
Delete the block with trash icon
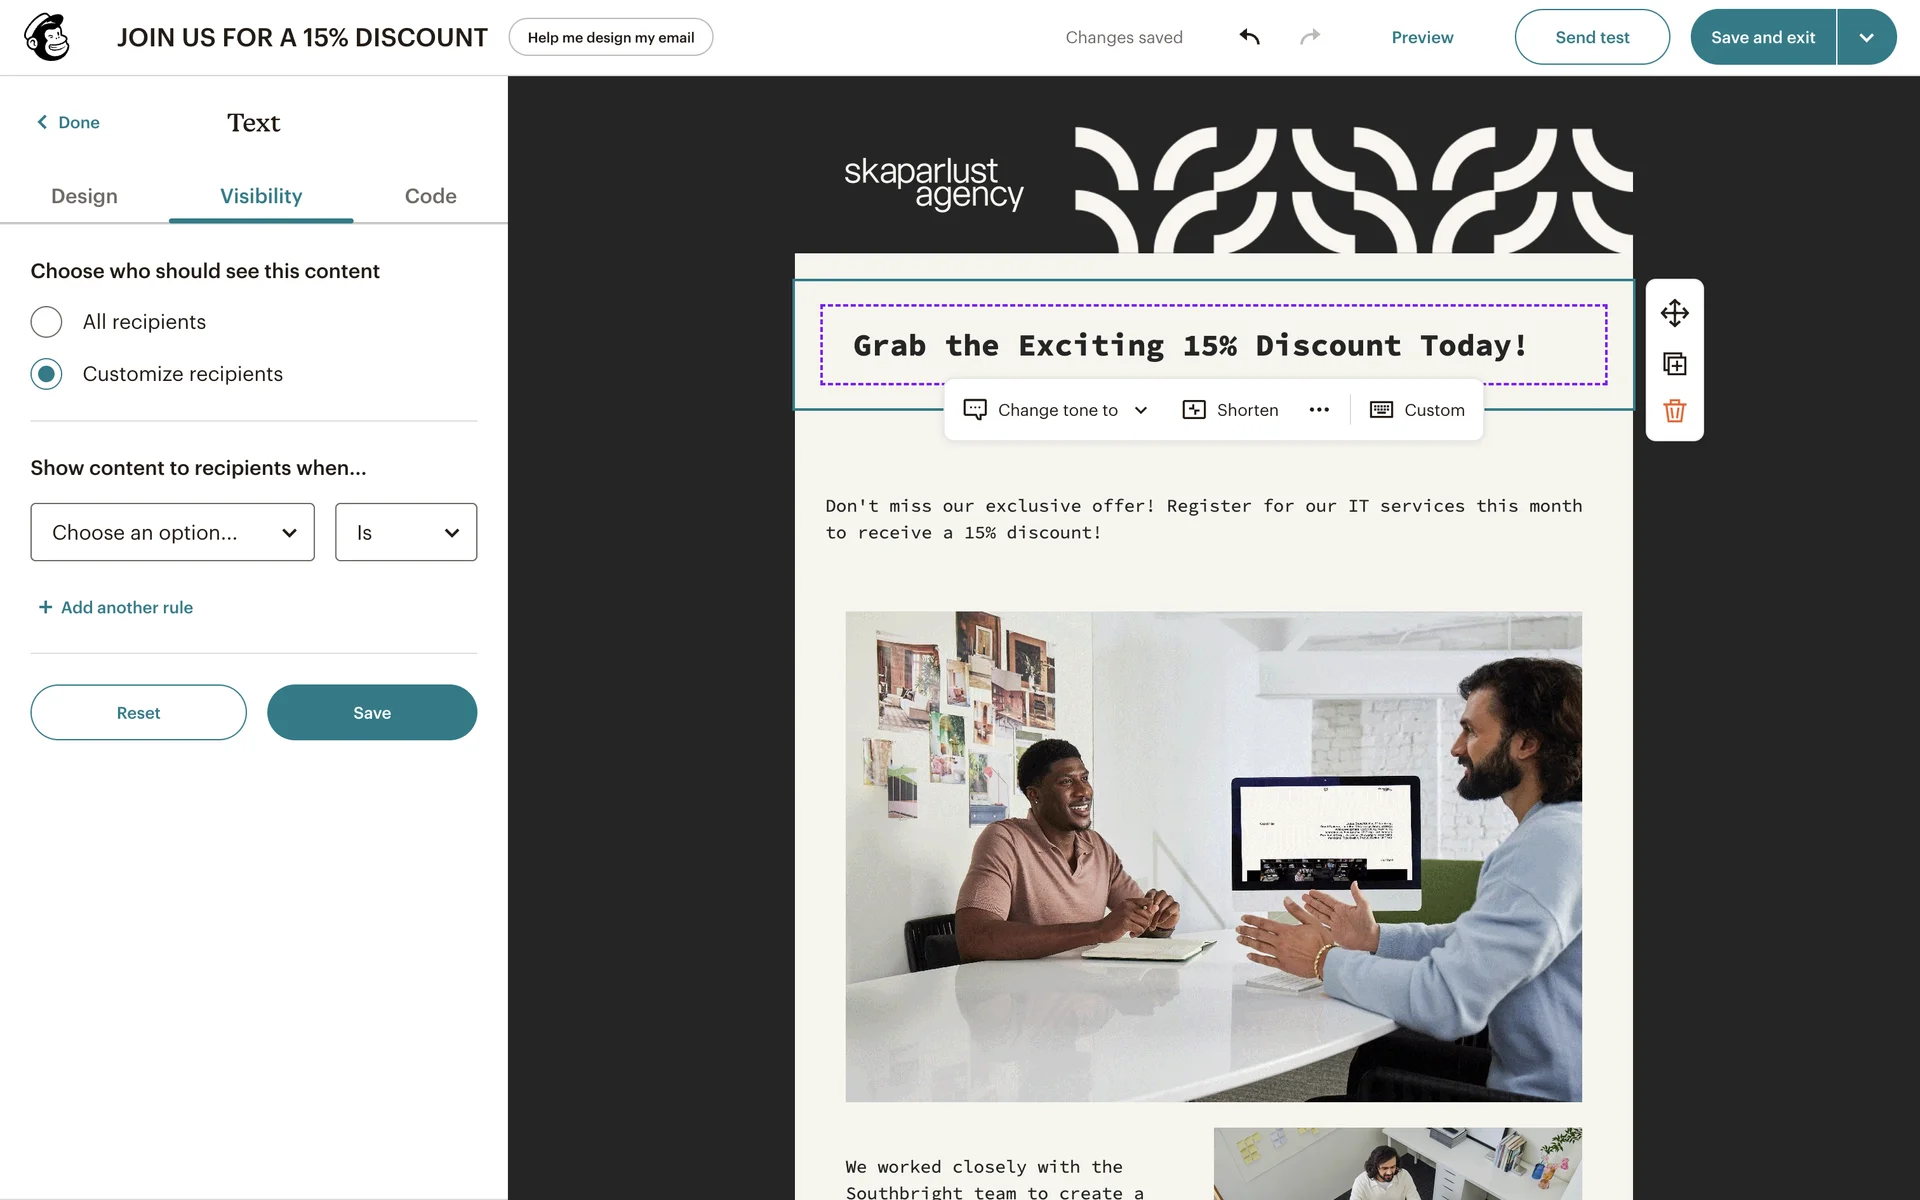tap(1674, 411)
